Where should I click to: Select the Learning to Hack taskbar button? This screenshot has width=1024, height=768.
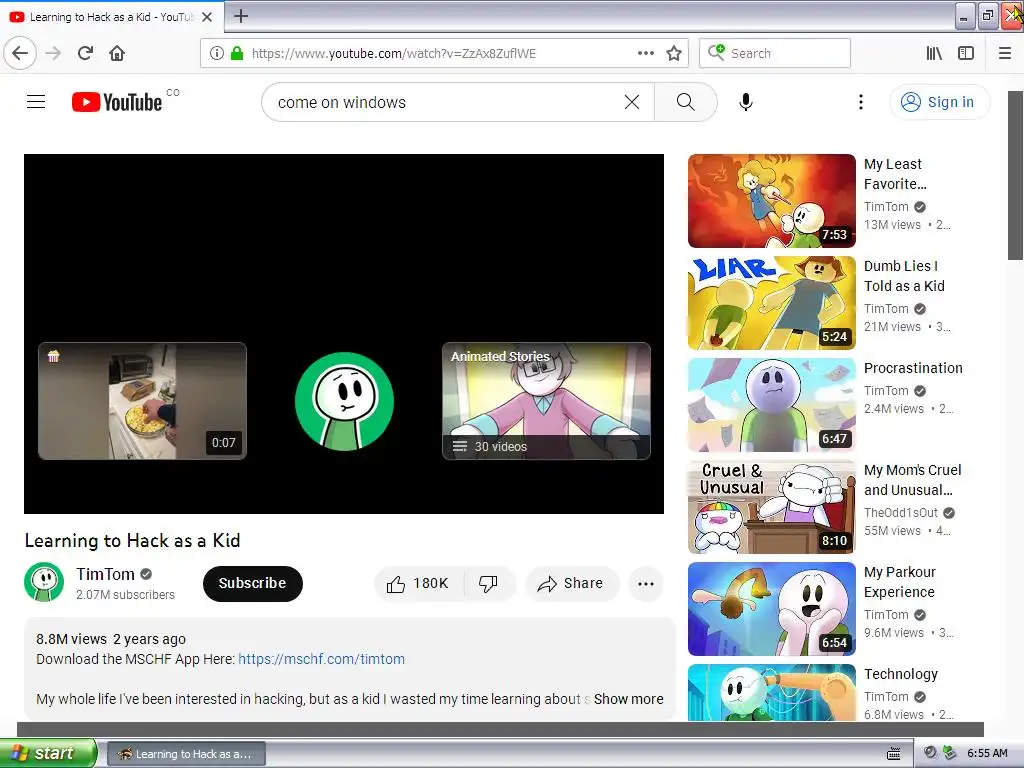coord(185,754)
